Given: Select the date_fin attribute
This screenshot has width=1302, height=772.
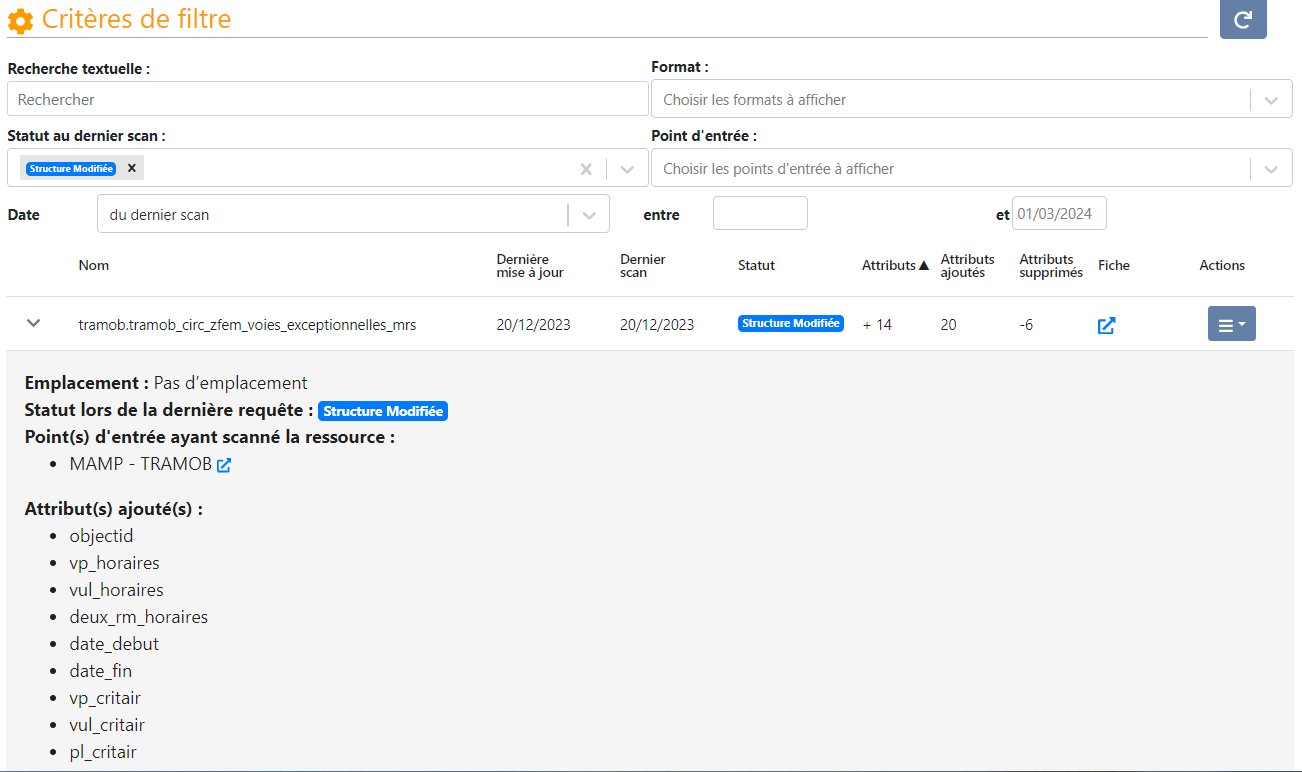Looking at the screenshot, I should (100, 671).
